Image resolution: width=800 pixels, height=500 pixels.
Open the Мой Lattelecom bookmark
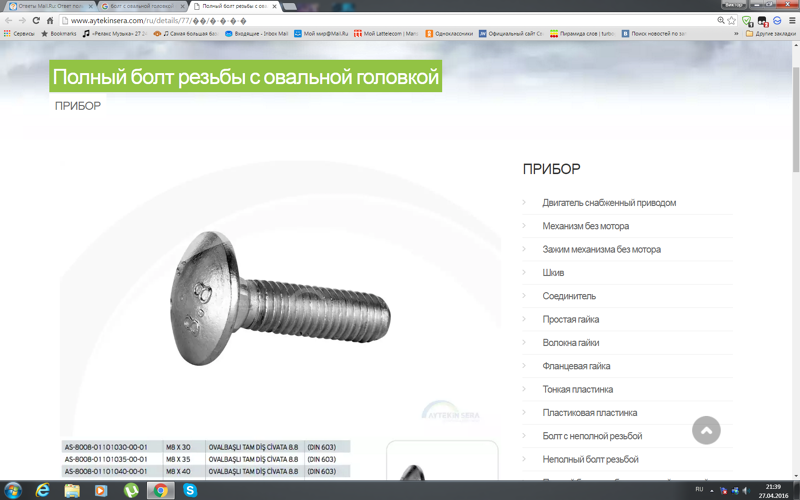(386, 34)
